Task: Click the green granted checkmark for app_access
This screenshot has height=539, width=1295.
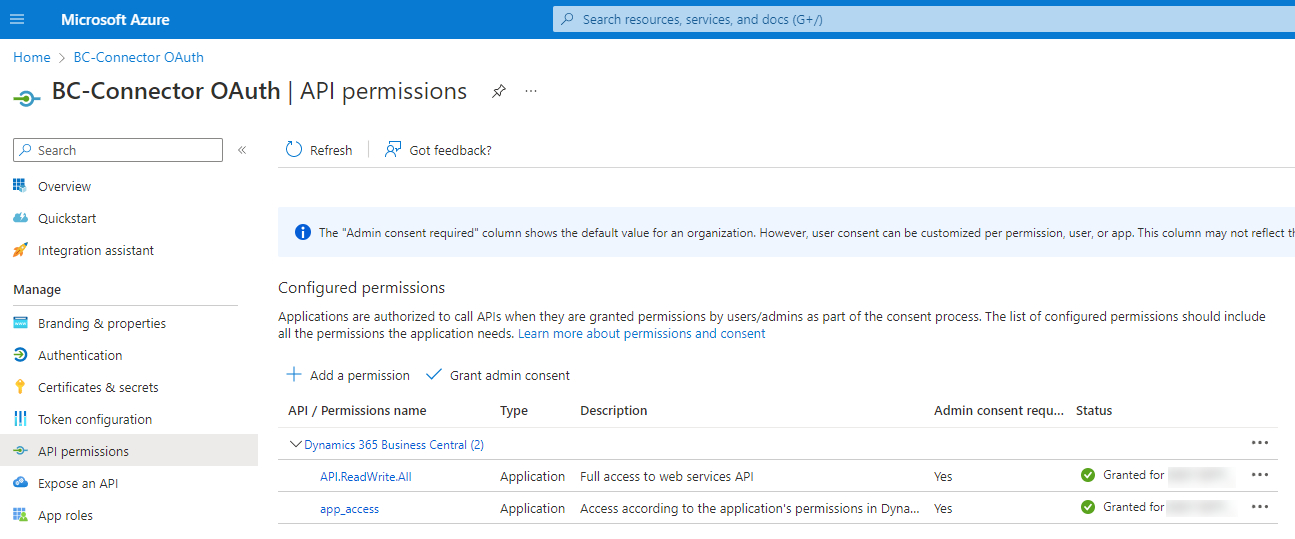Action: coord(1088,507)
